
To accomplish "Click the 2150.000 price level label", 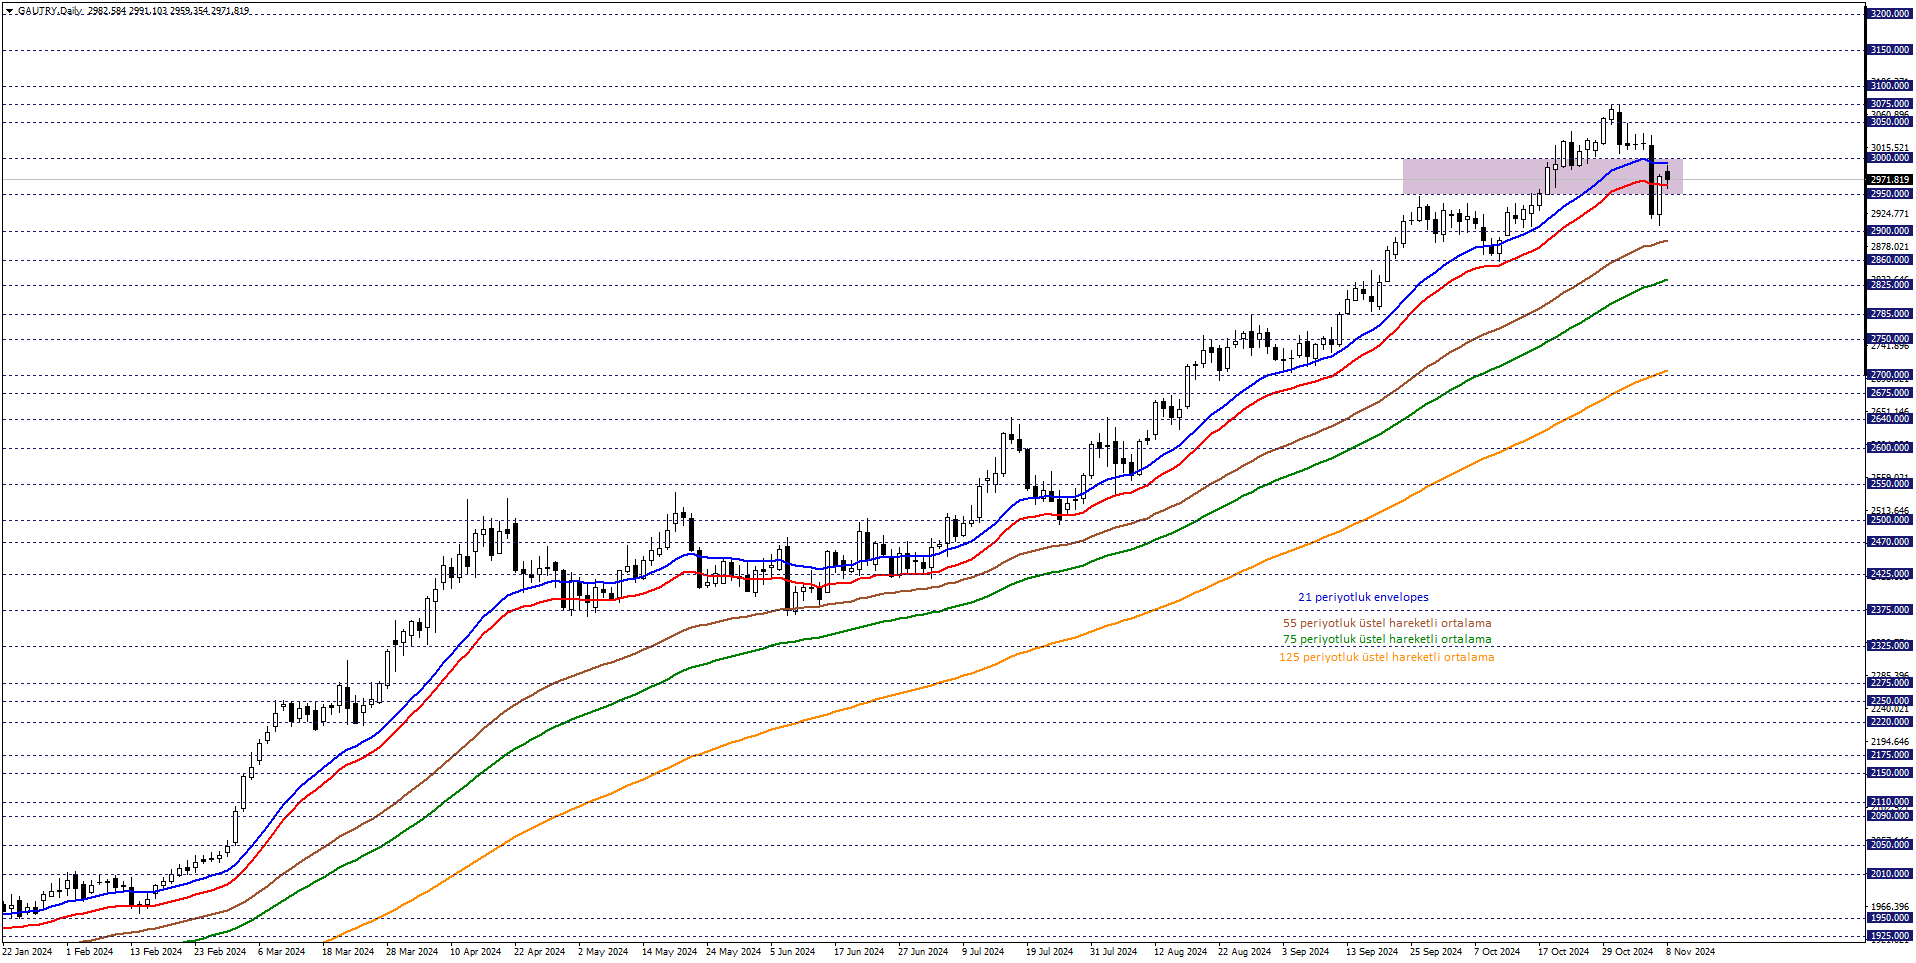I will click(x=1890, y=773).
